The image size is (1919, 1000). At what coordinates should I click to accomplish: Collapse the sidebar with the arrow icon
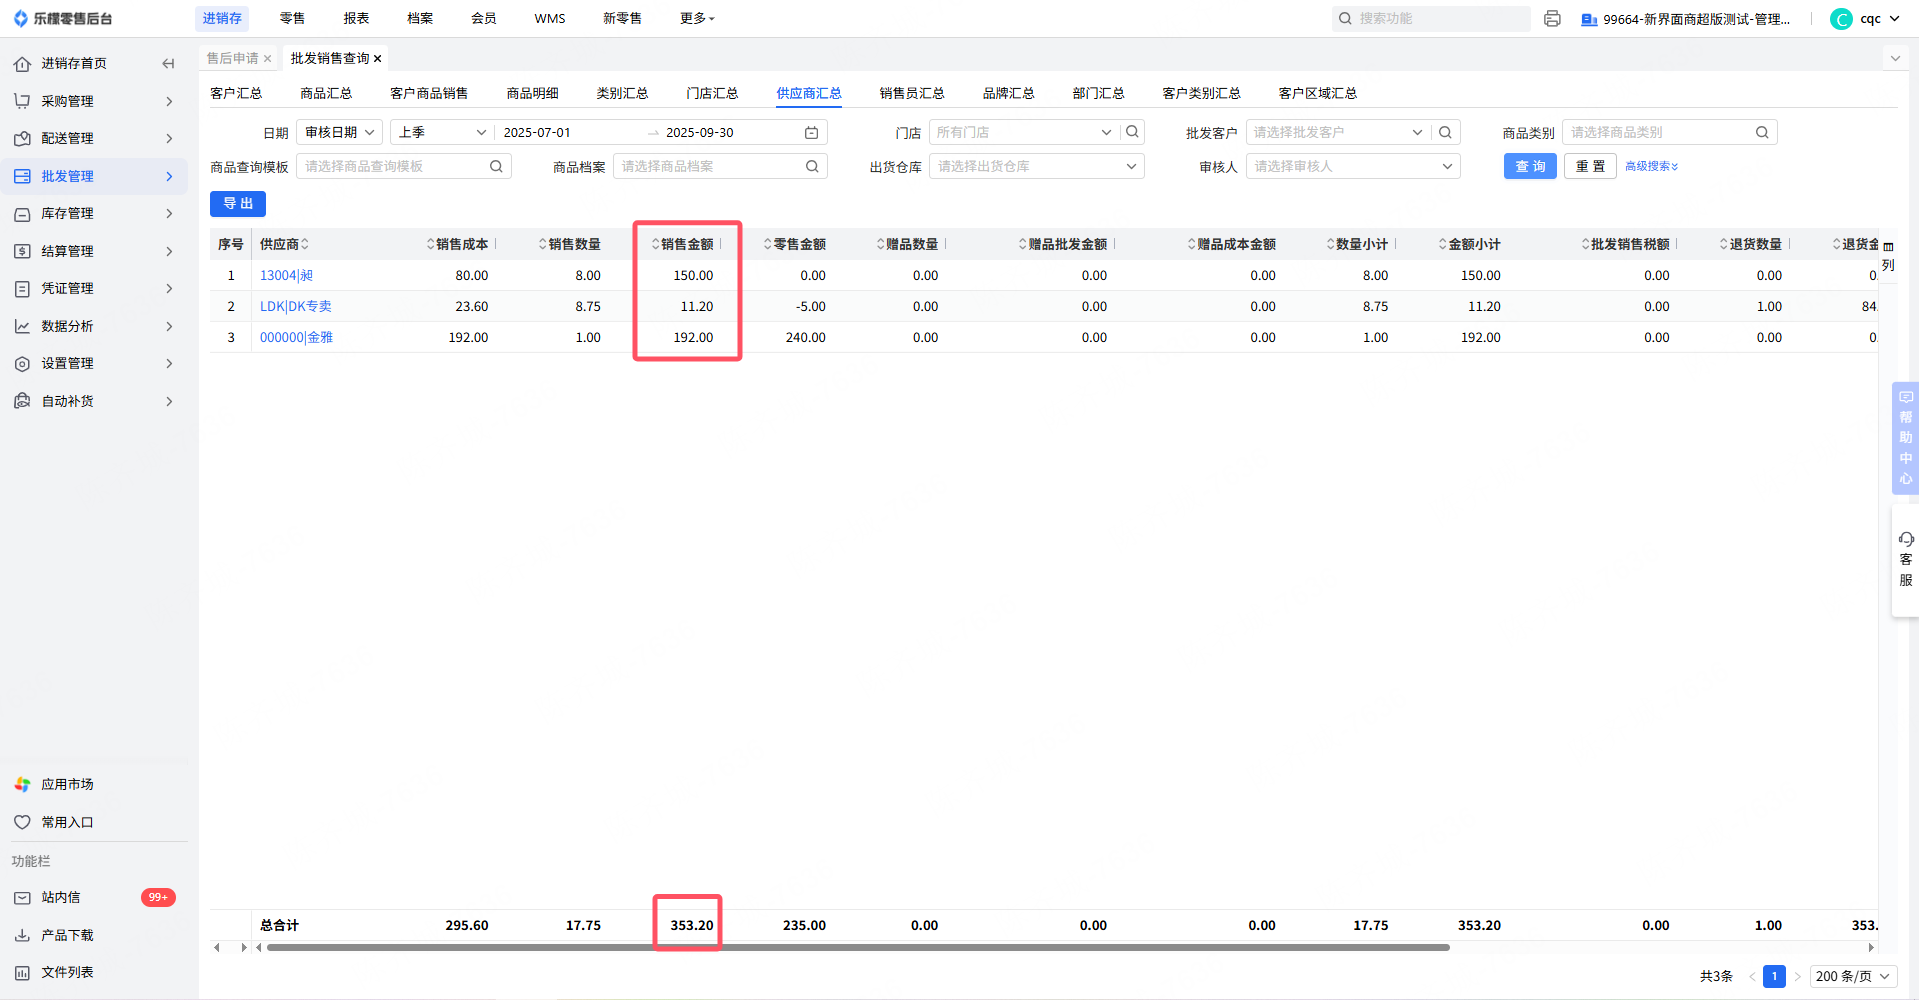pyautogui.click(x=168, y=64)
